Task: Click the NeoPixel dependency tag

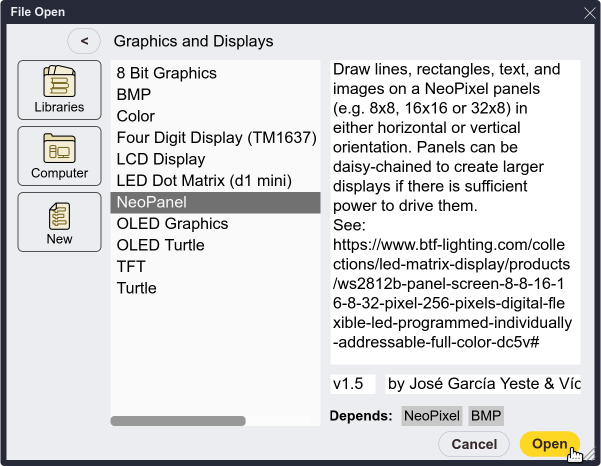Action: (x=432, y=416)
